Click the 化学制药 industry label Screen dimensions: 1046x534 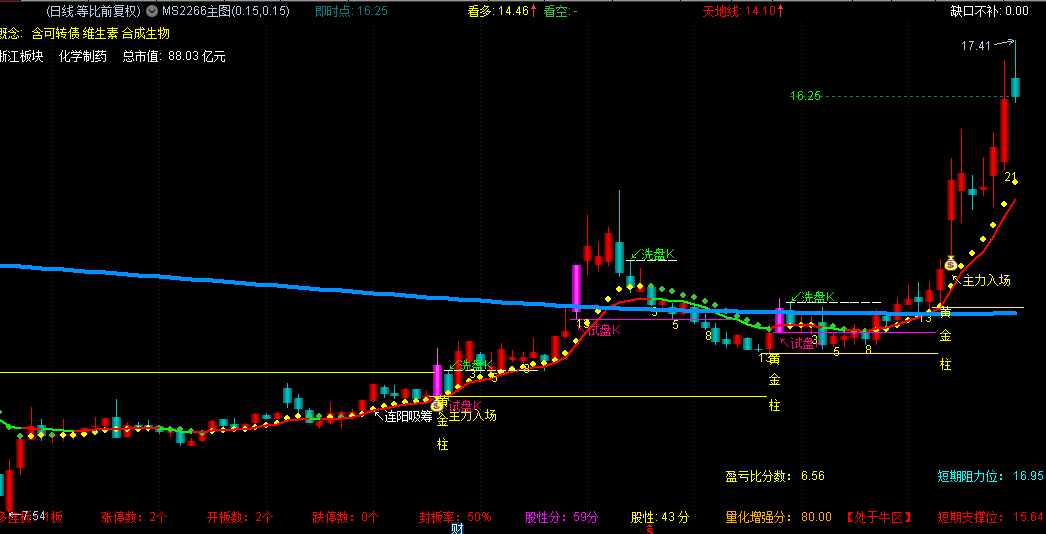pos(82,57)
